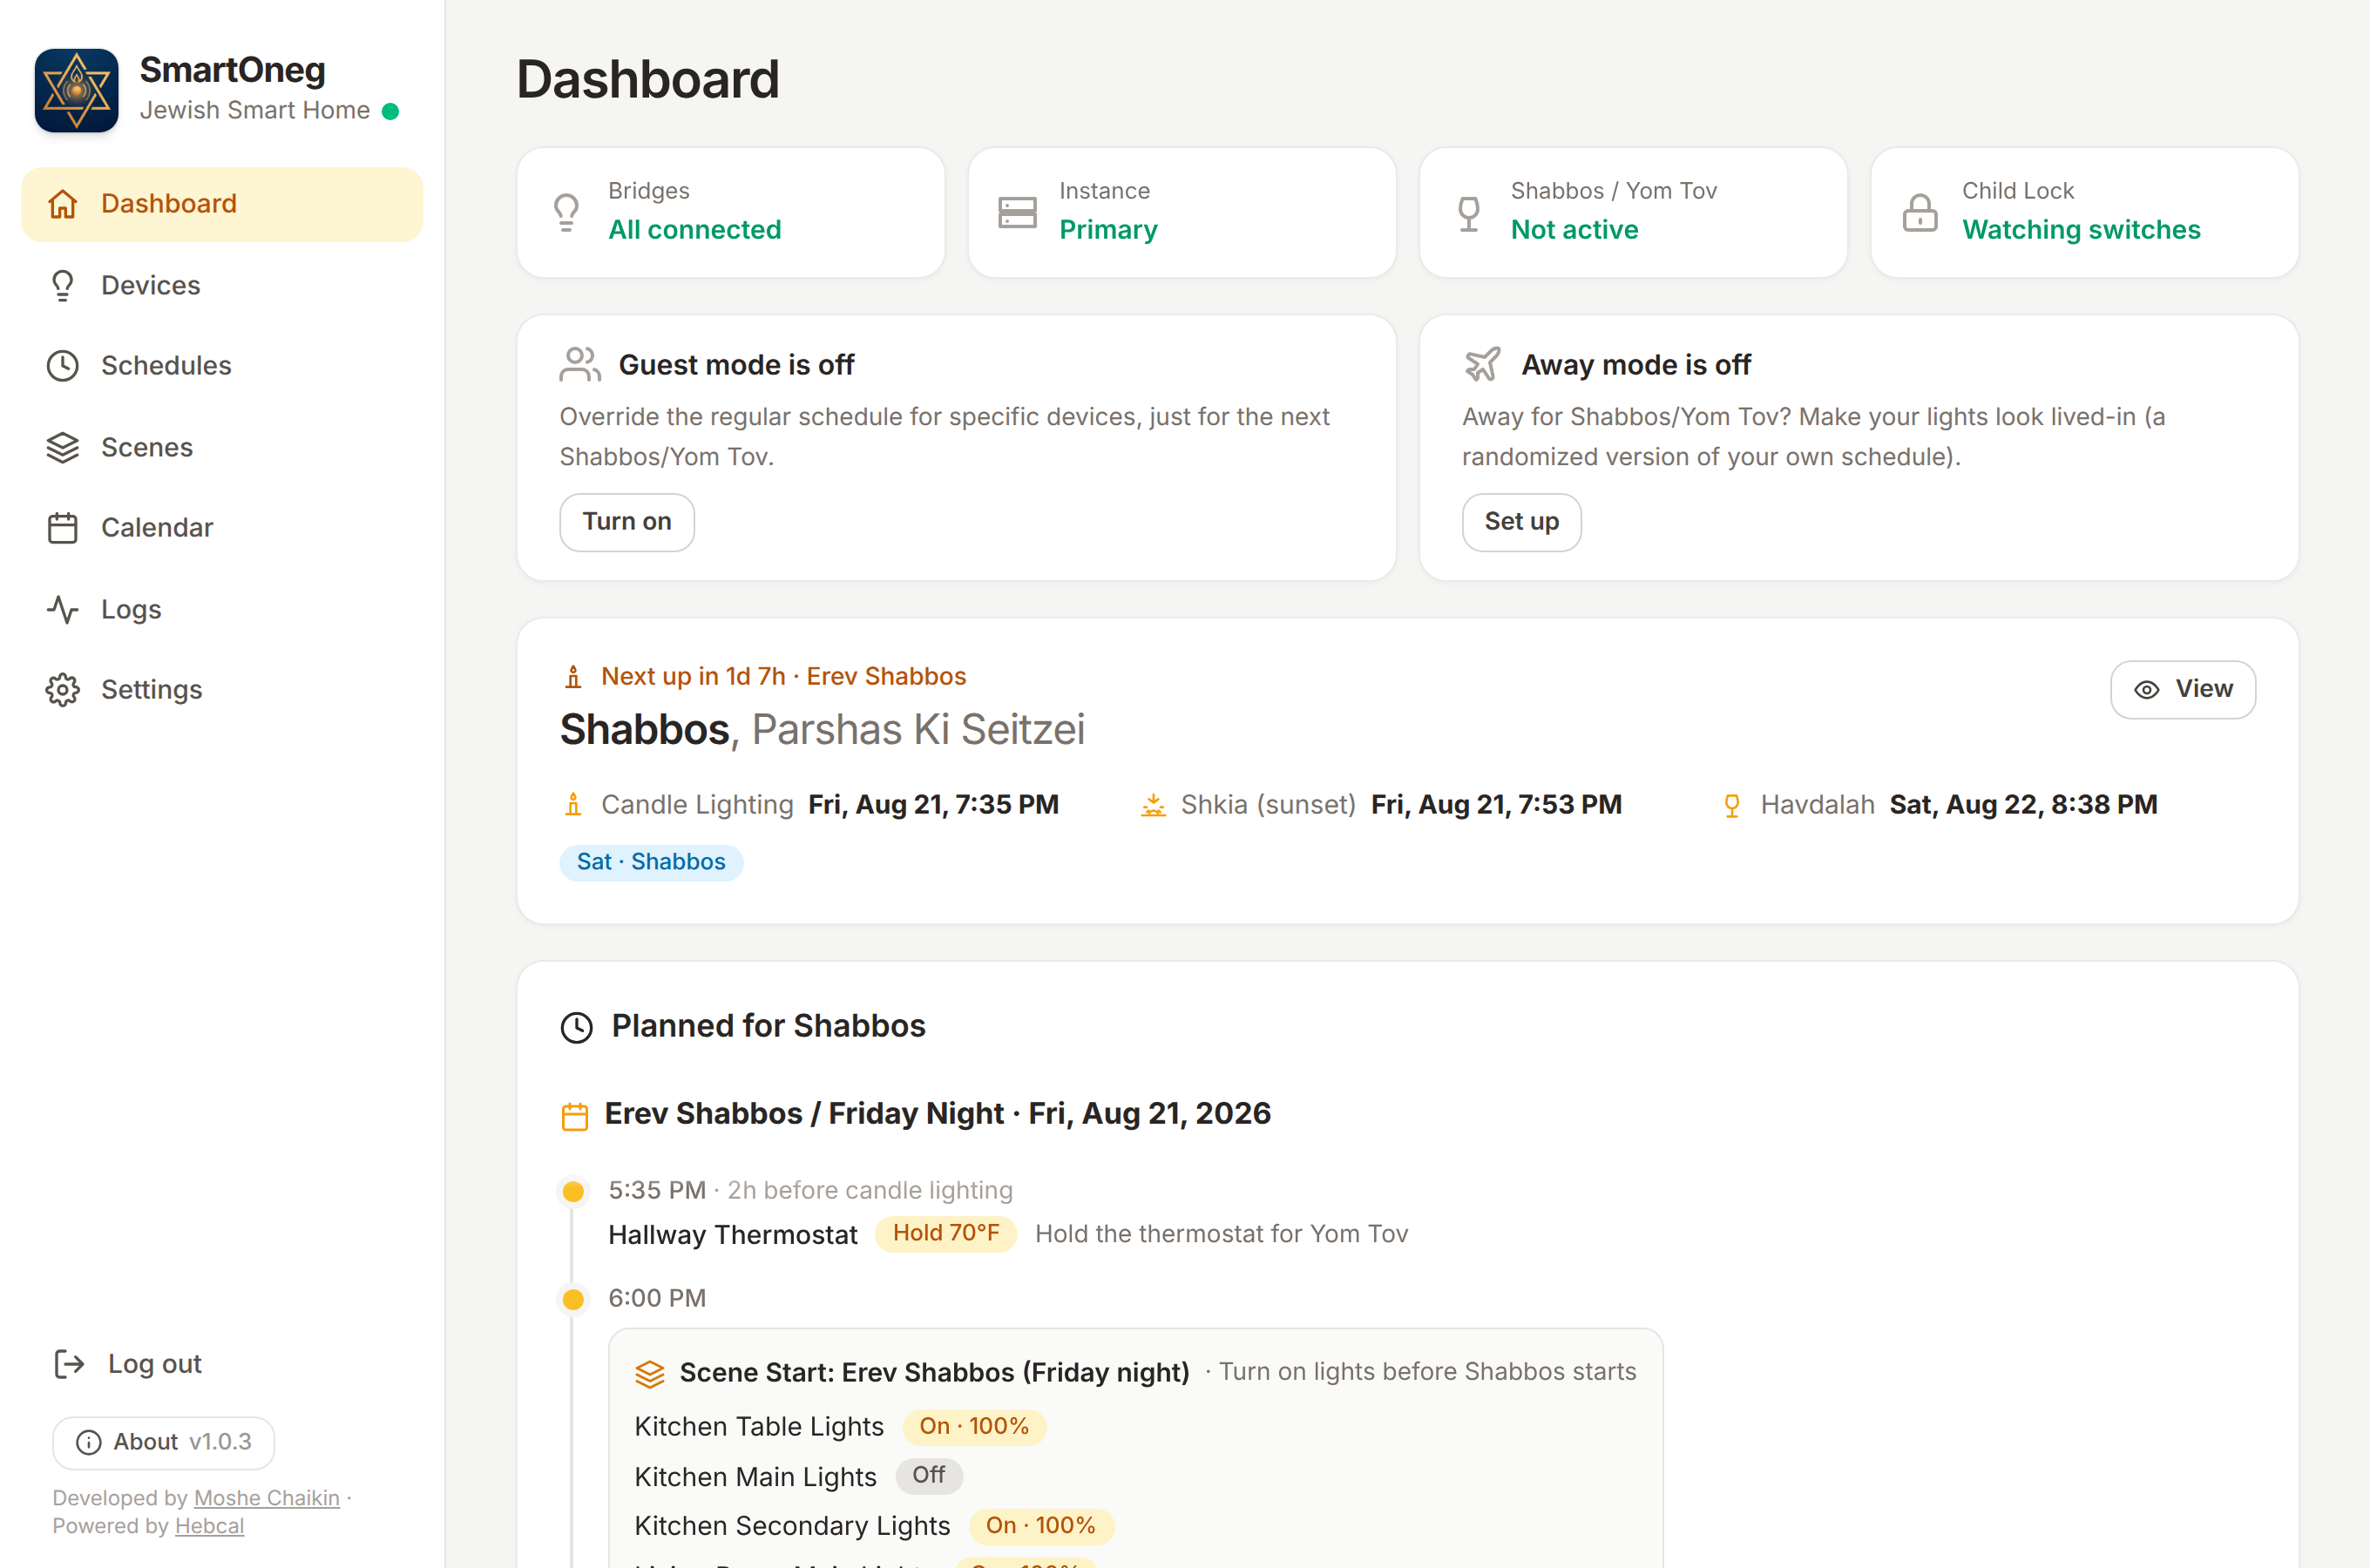Screen dimensions: 2370x1568
Task: Click the 6:00 PM timeline dot
Action: (x=573, y=1299)
